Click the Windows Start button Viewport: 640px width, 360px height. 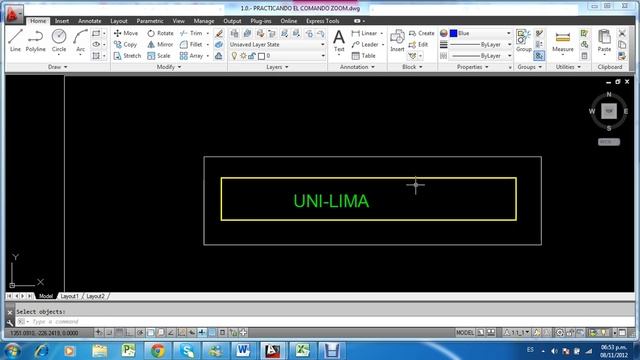click(11, 351)
